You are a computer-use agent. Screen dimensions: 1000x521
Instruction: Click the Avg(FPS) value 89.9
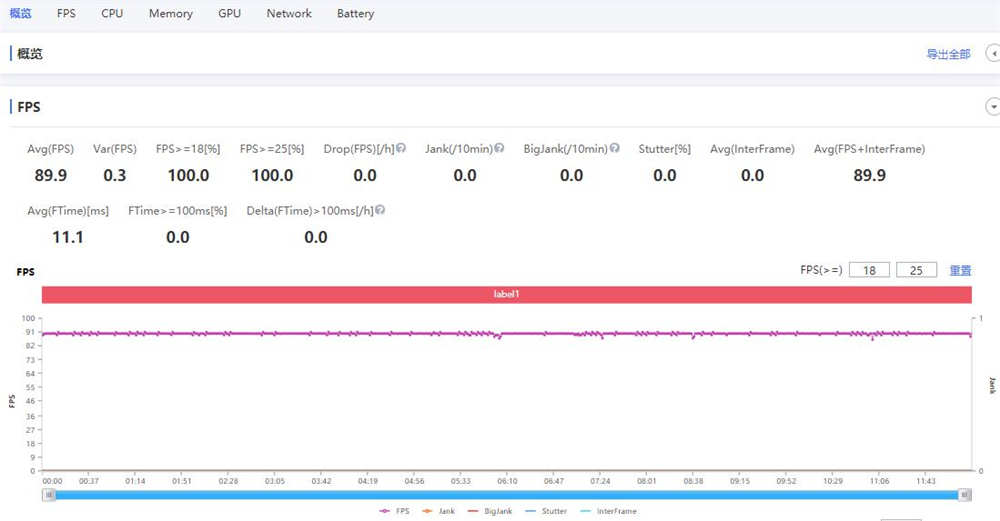[x=50, y=175]
